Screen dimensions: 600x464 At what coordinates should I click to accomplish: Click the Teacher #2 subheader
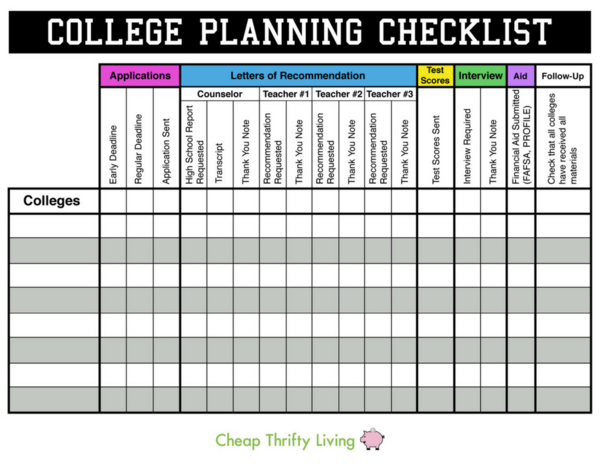pos(338,94)
